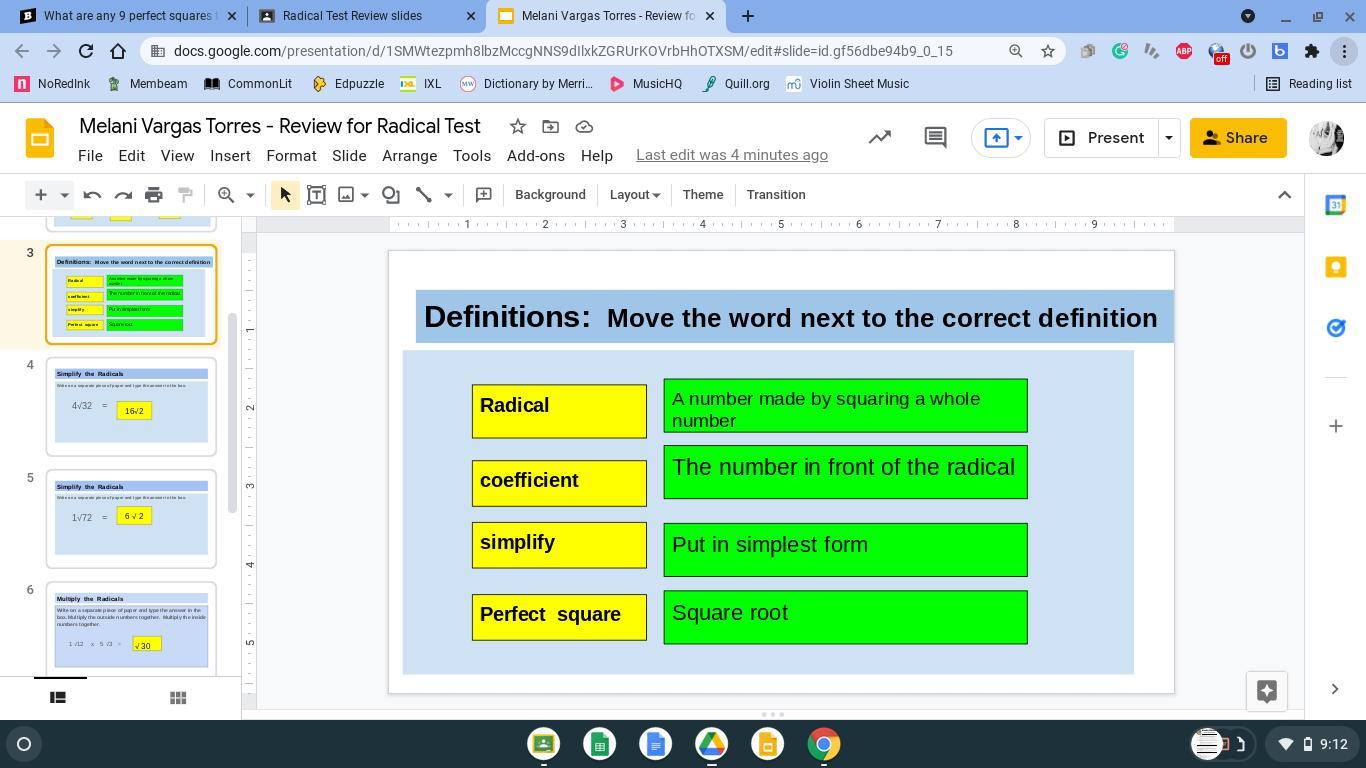The image size is (1366, 768).
Task: Open the line type dropdown arrow
Action: 448,195
